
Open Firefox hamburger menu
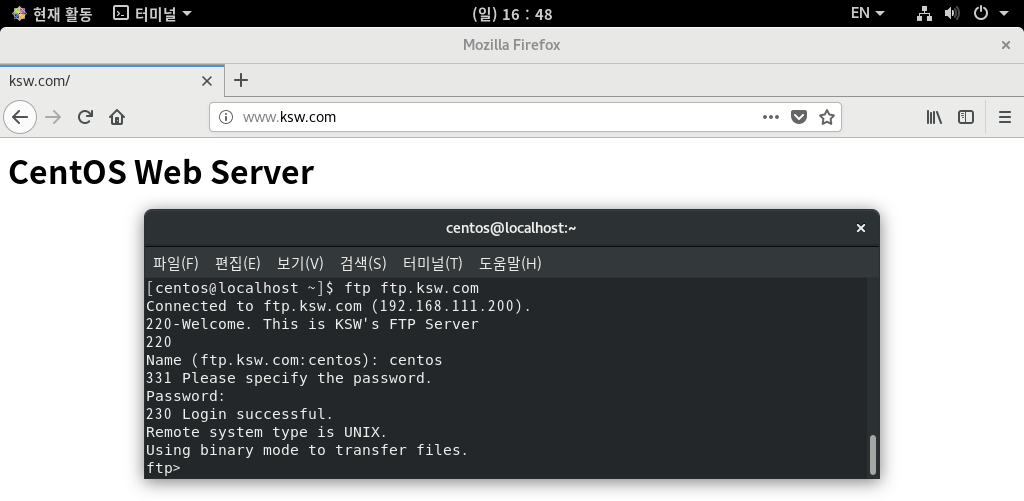point(1005,117)
